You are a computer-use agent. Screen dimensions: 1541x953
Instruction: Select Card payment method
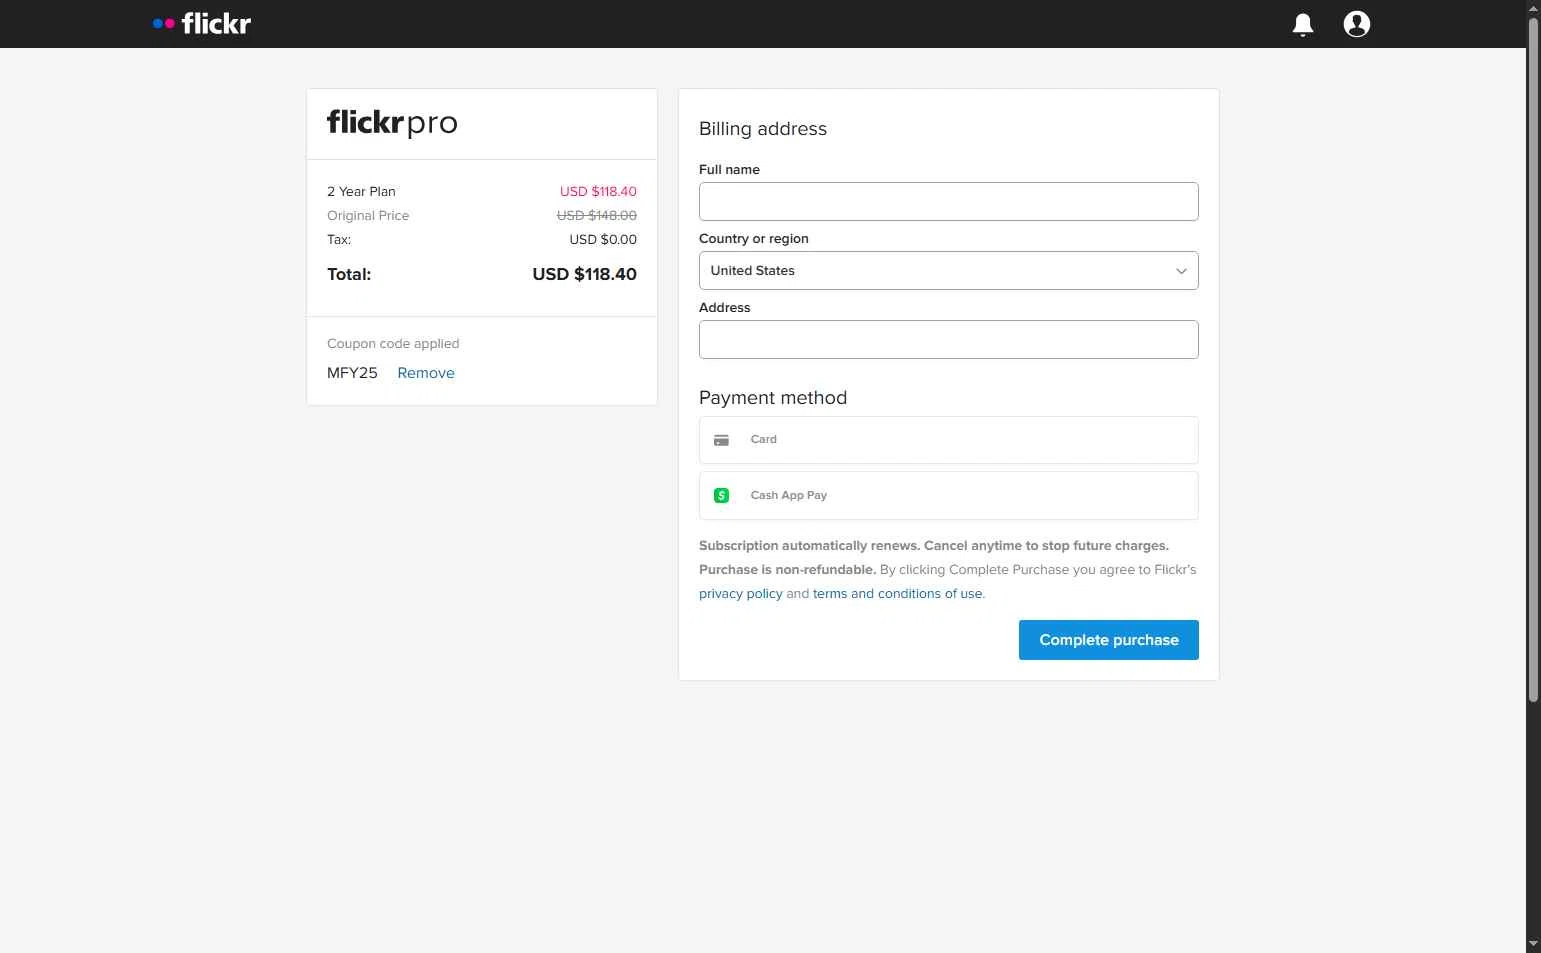pyautogui.click(x=948, y=440)
